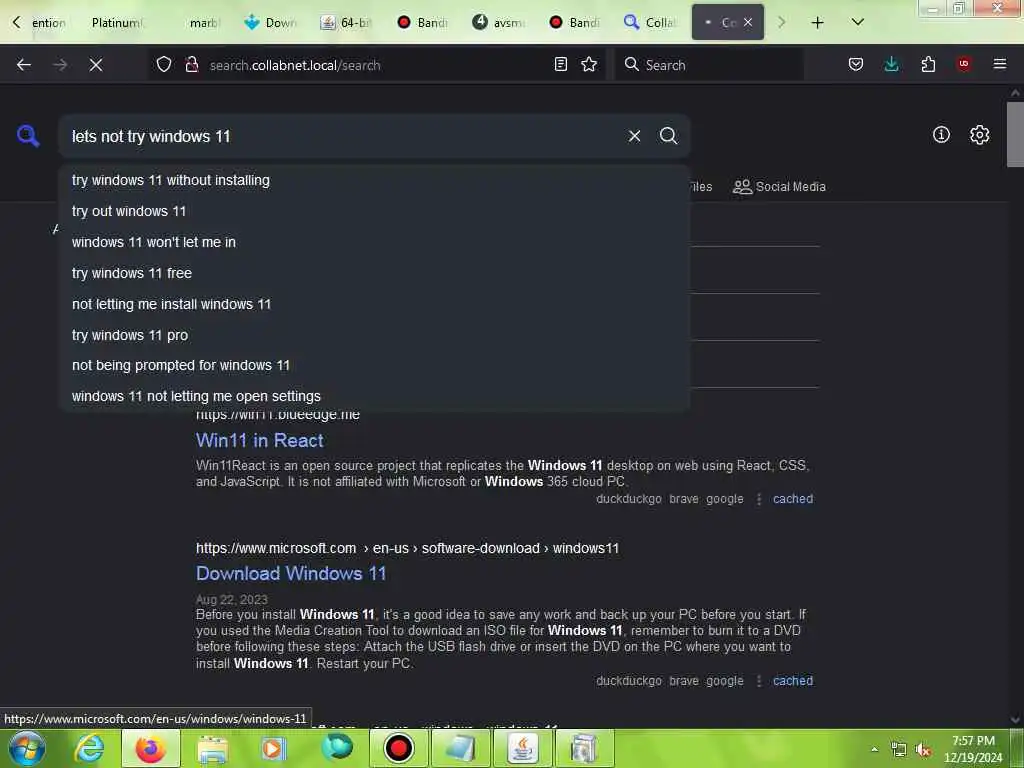Switch to the Down tab
Viewport: 1024px width, 768px height.
(x=271, y=23)
